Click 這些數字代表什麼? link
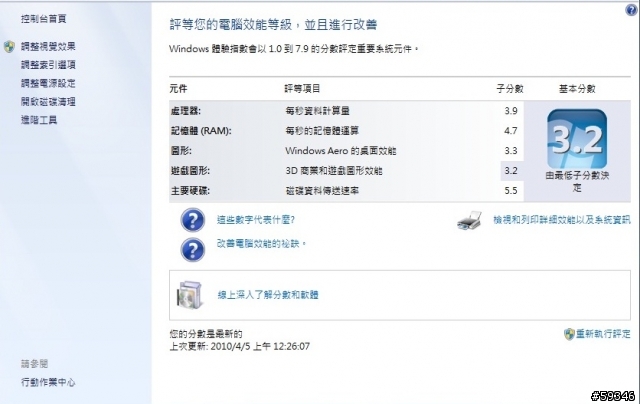This screenshot has height=404, width=640. click(256, 220)
